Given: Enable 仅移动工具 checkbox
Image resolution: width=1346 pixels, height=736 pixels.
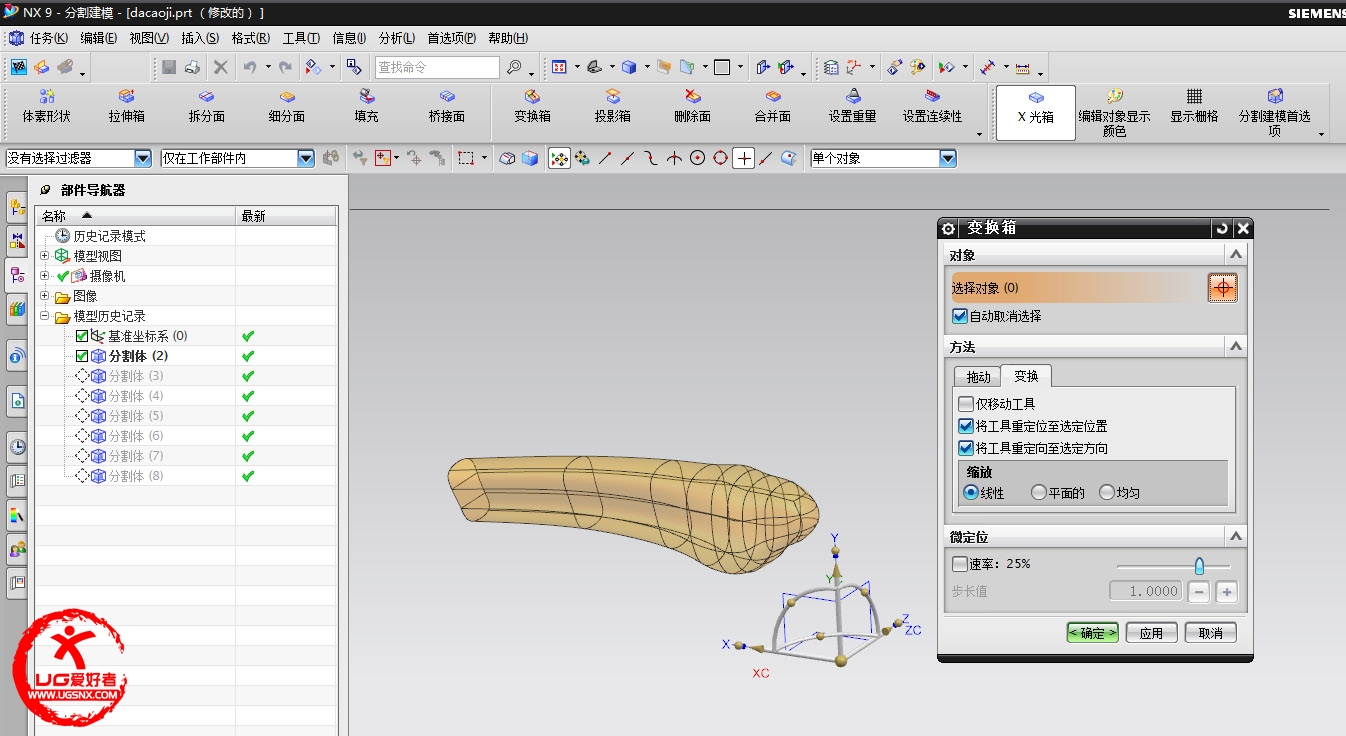Looking at the screenshot, I should click(x=966, y=404).
